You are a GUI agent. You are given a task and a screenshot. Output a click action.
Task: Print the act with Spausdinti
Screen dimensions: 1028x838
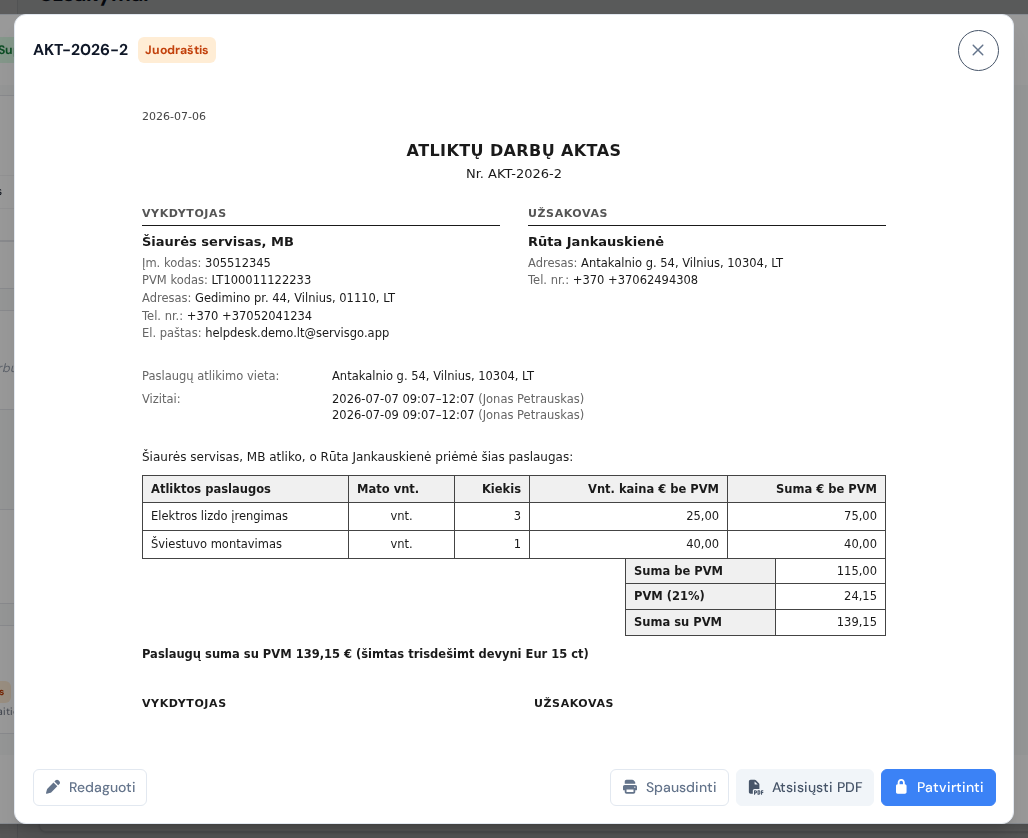click(x=669, y=787)
